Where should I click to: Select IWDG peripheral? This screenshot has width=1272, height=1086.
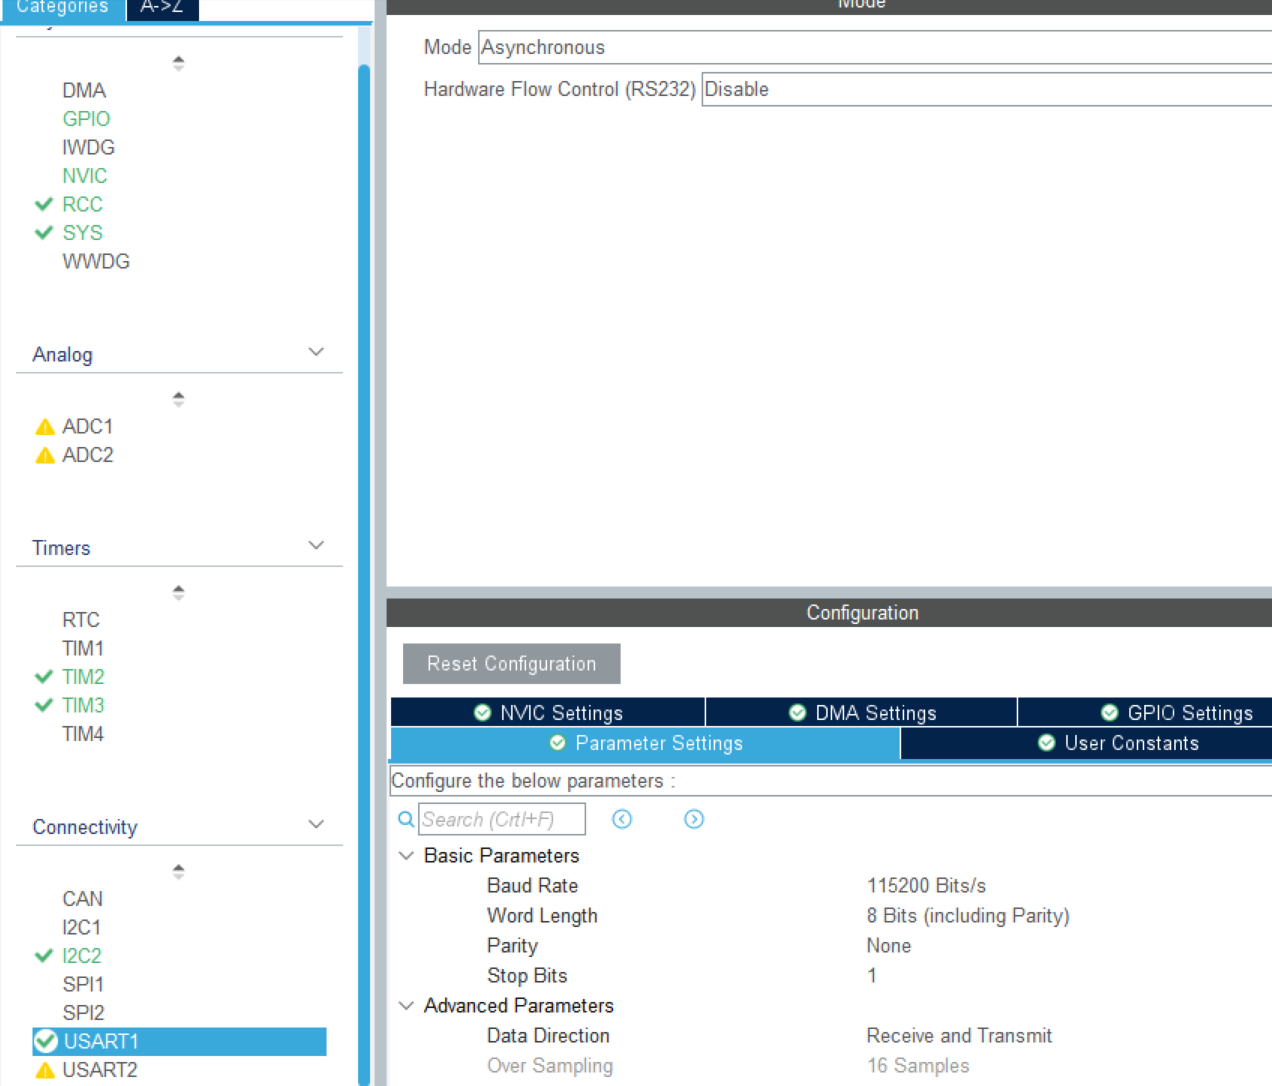[88, 147]
